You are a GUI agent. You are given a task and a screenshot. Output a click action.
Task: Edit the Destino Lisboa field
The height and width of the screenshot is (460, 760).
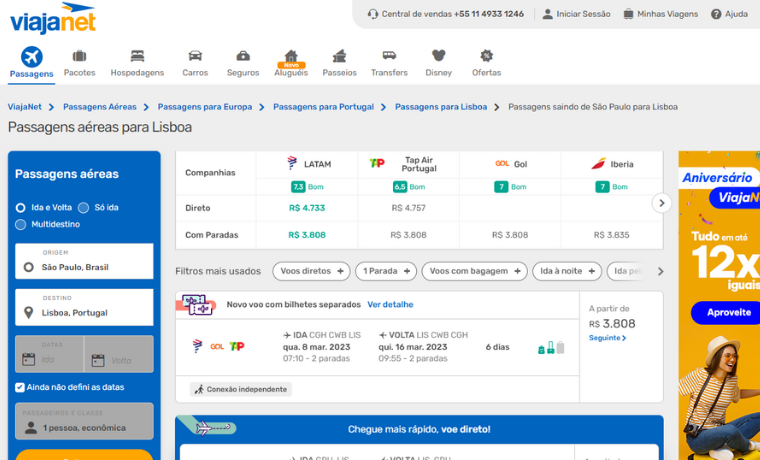84,307
